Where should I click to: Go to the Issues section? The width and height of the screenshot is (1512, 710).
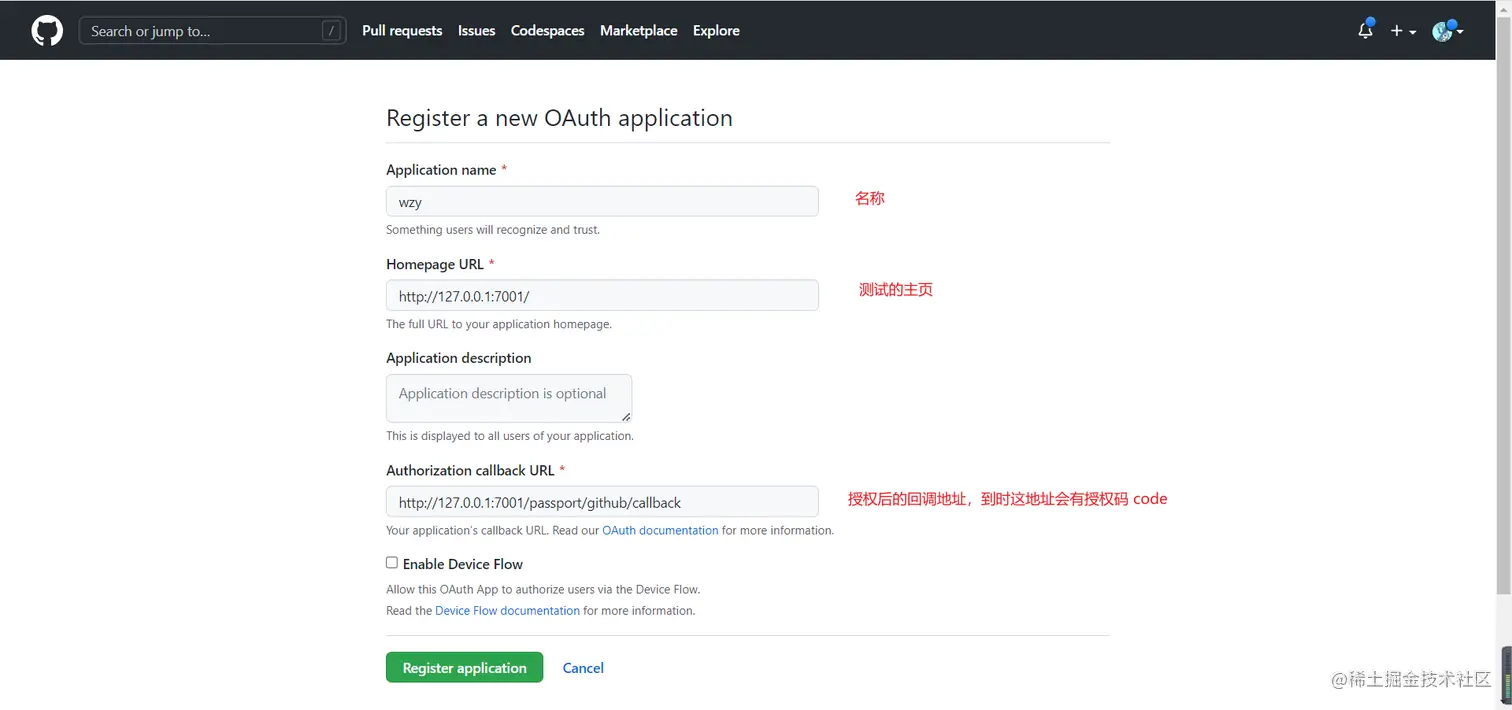(x=476, y=30)
